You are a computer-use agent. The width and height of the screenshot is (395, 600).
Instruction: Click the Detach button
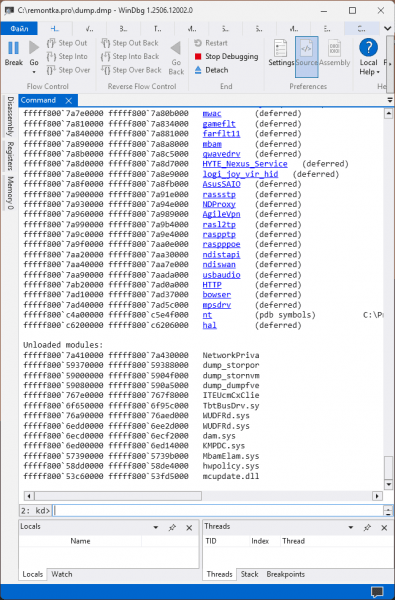pos(211,70)
